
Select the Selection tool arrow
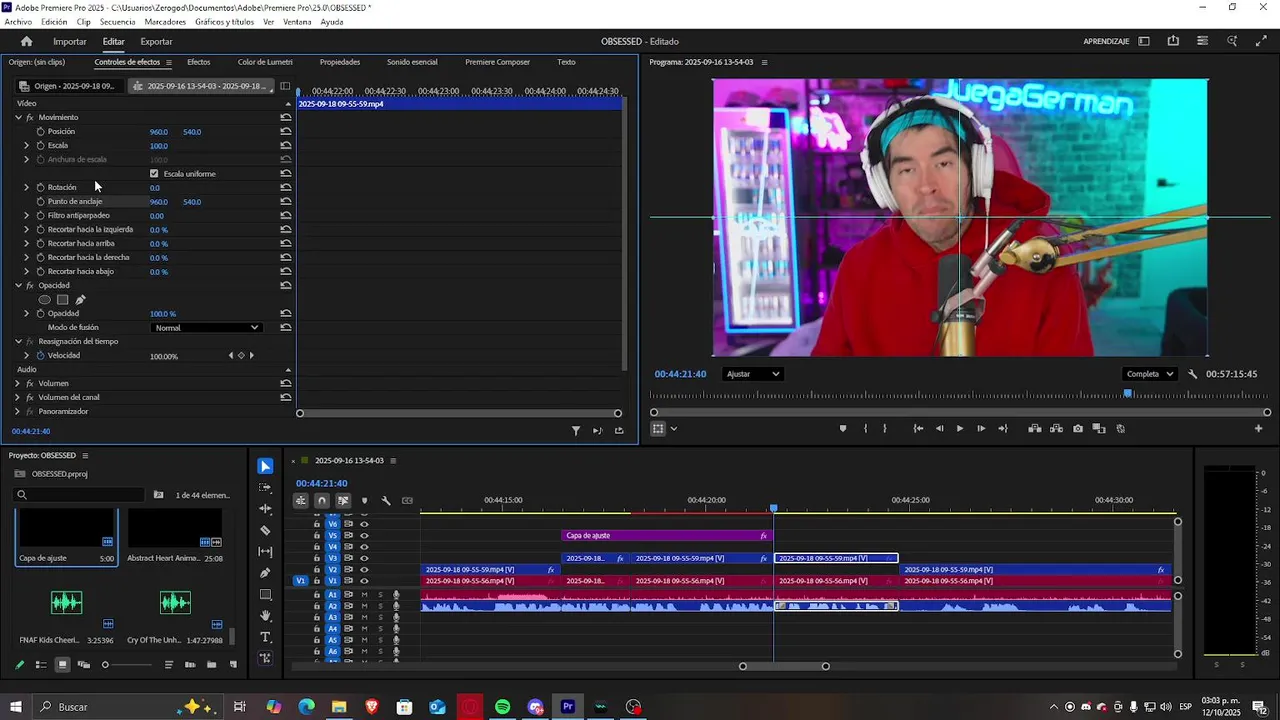click(265, 466)
